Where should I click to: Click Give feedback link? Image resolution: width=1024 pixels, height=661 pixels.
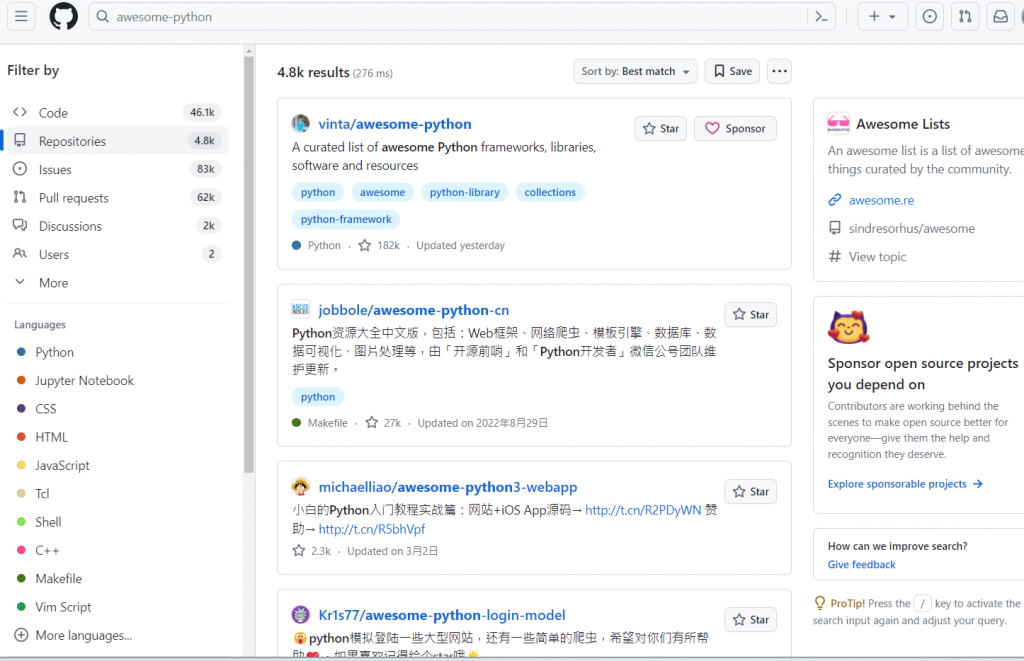pyautogui.click(x=861, y=564)
